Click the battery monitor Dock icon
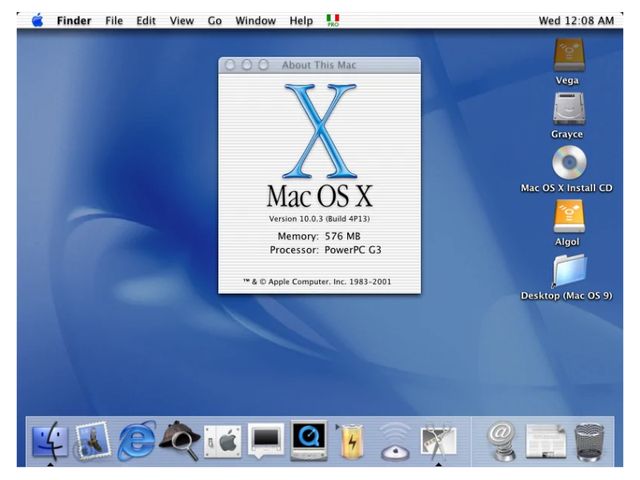Image resolution: width=640 pixels, height=480 pixels. pos(352,440)
